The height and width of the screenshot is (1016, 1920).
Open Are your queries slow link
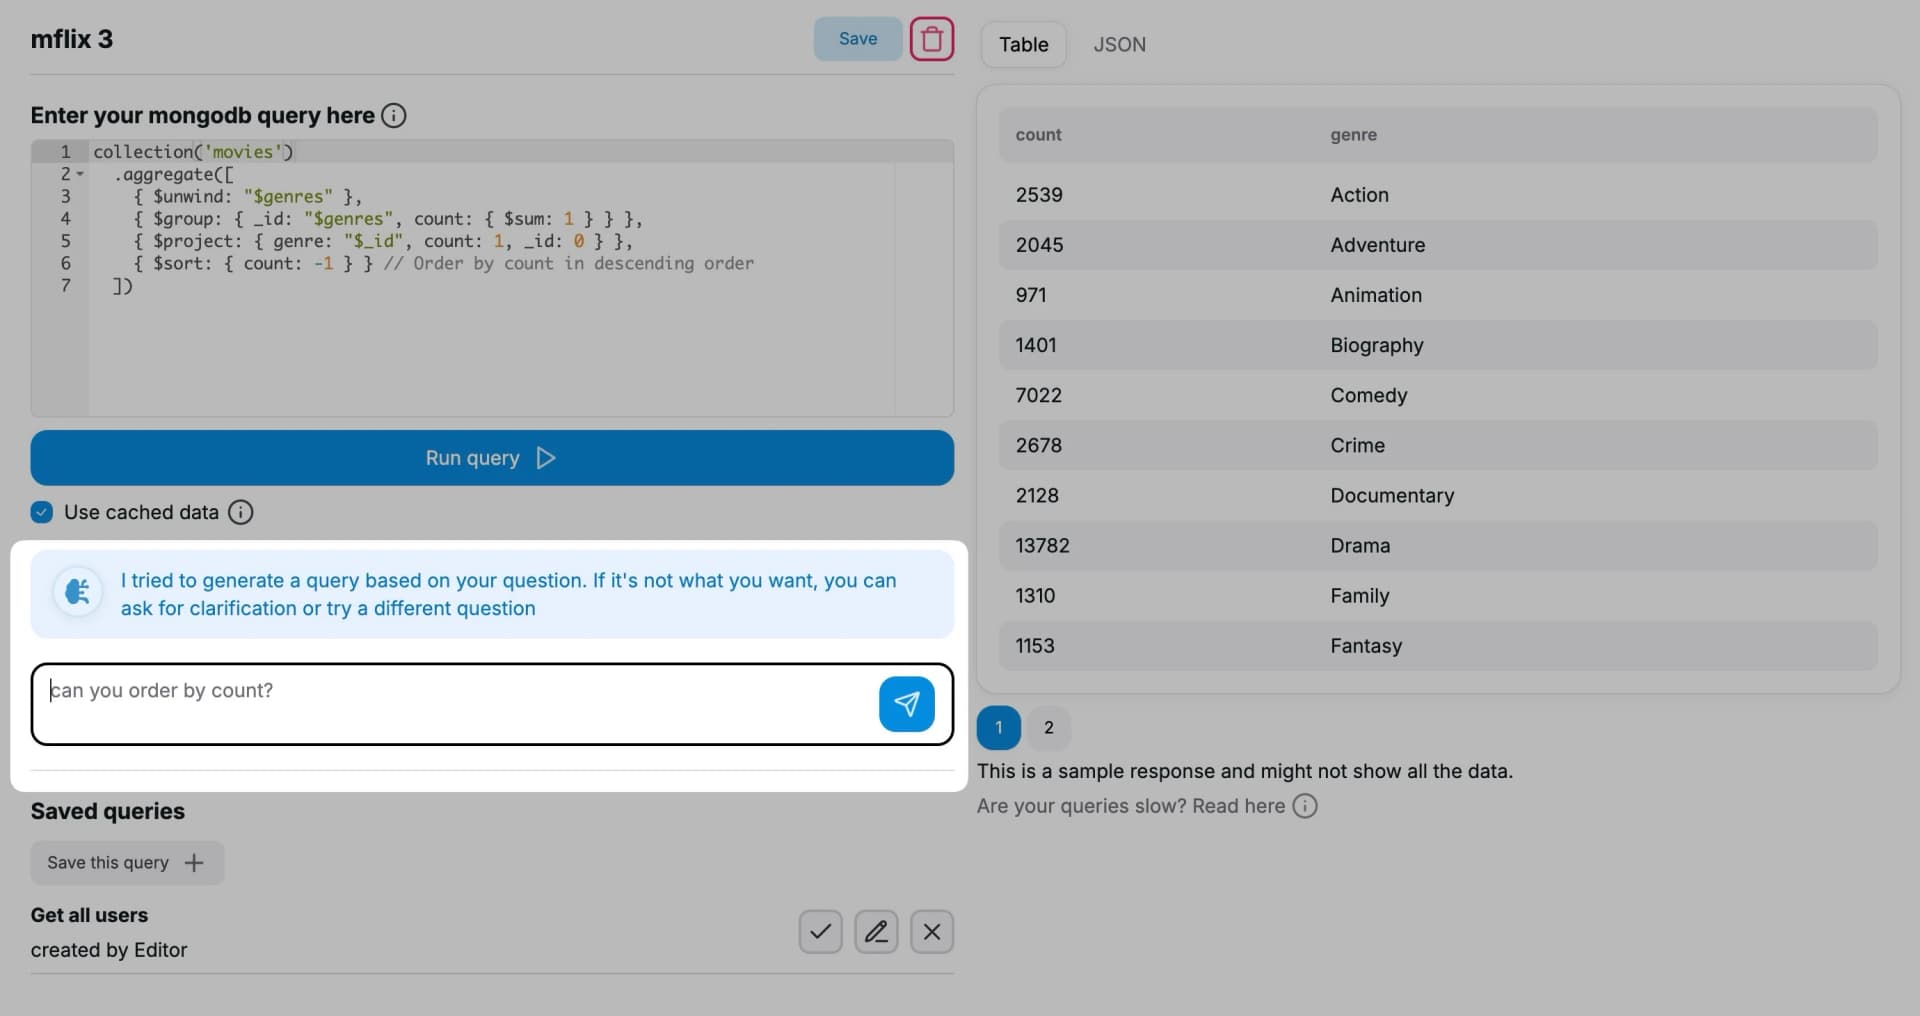pyautogui.click(x=1131, y=806)
